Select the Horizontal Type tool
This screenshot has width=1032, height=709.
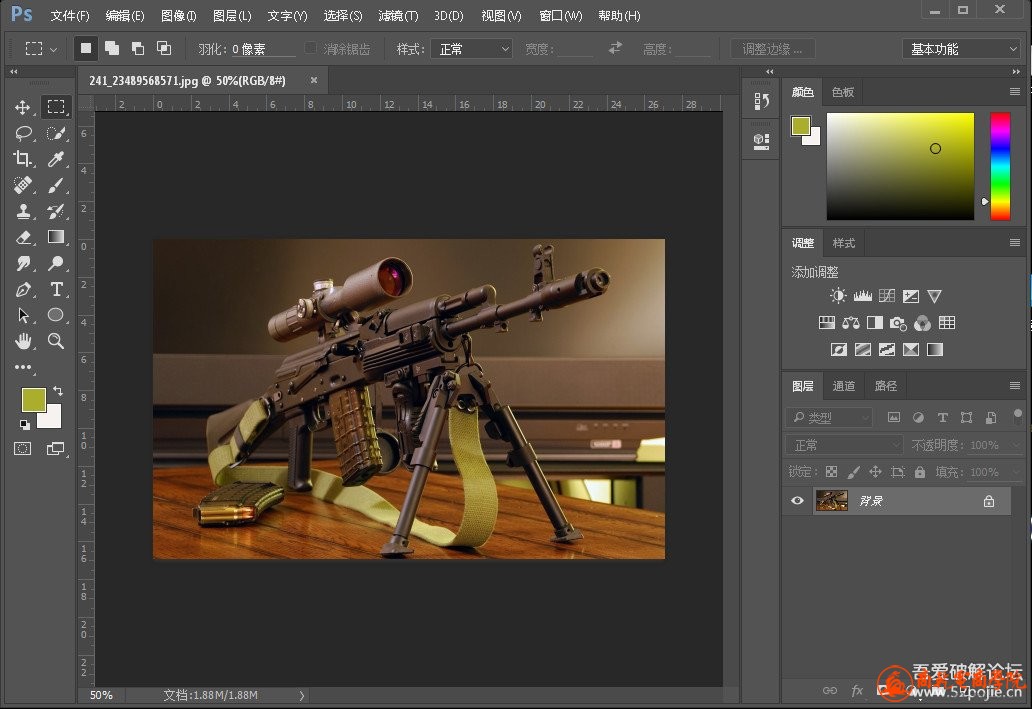(x=56, y=289)
